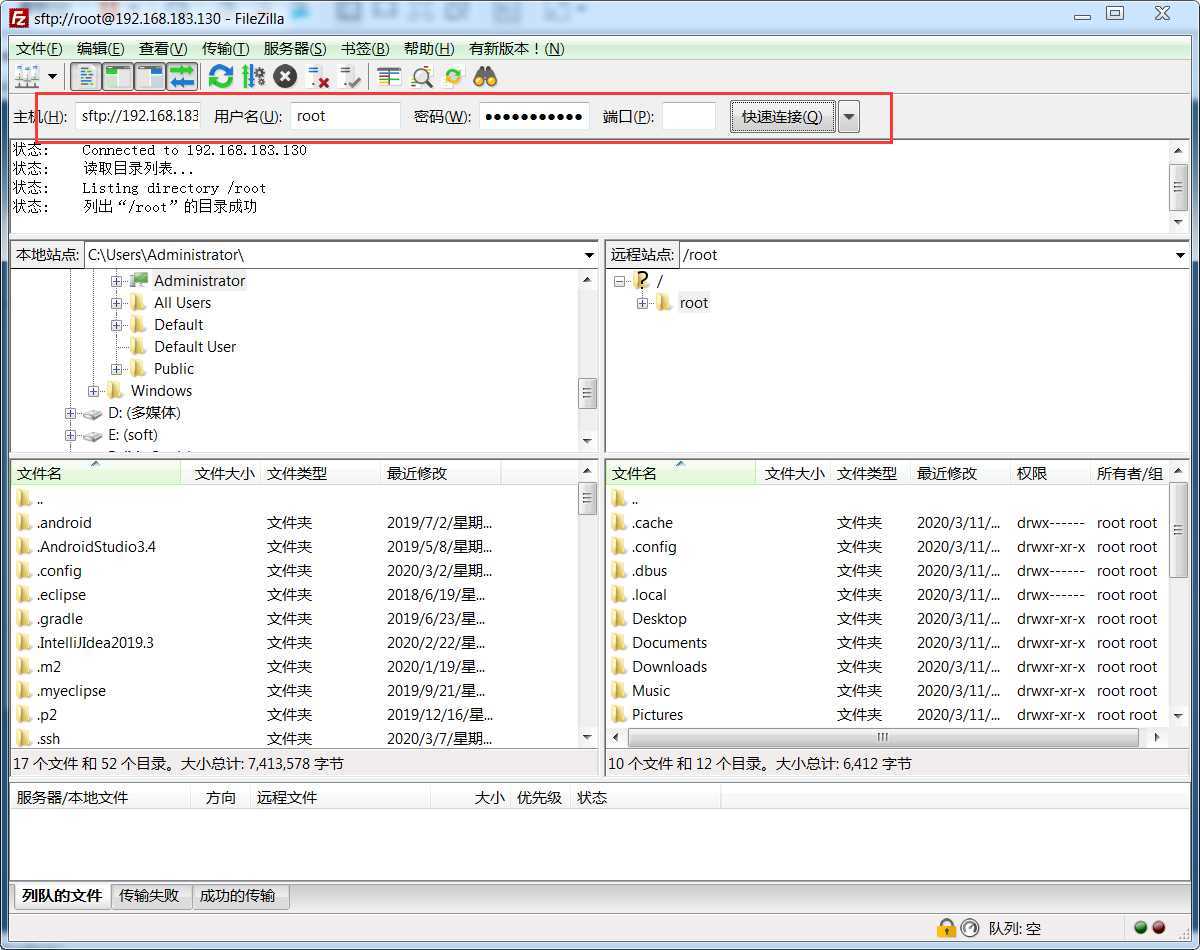Expand the Administrator folder node
The image size is (1200, 950).
(x=117, y=281)
